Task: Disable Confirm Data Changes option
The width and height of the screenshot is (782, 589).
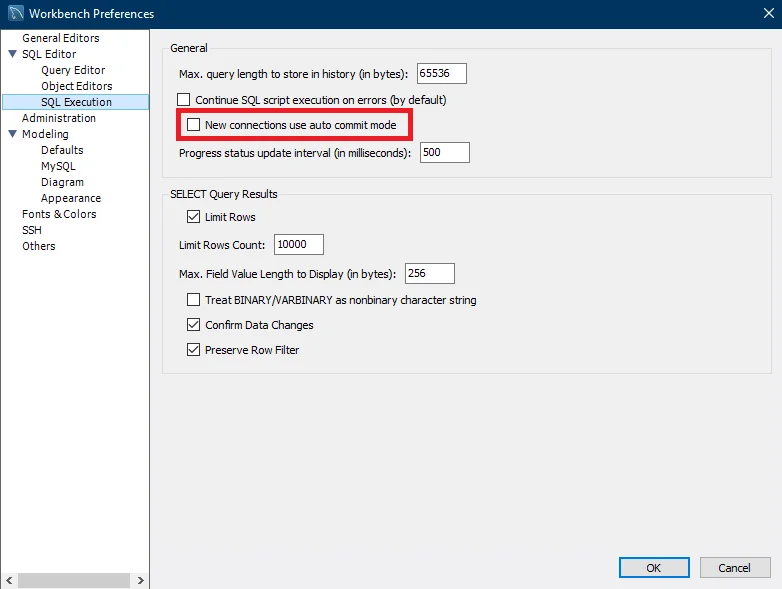Action: [194, 325]
